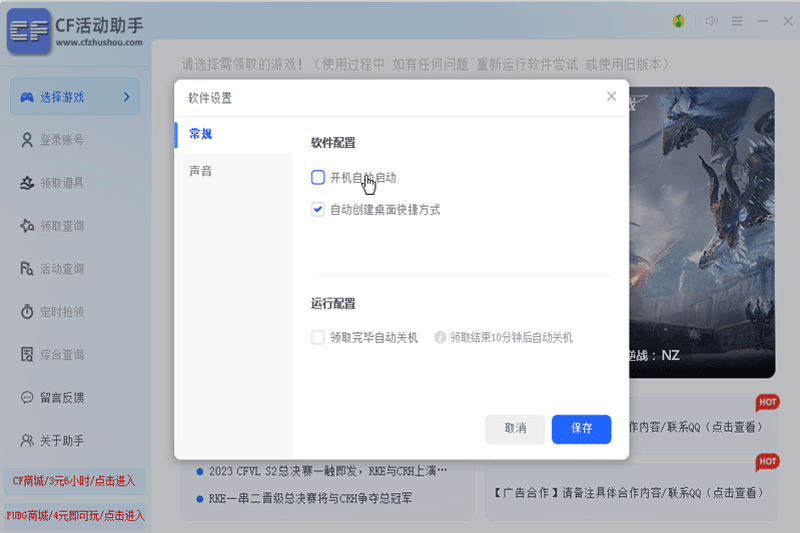Open the green music note icon
The width and height of the screenshot is (800, 533).
678,21
